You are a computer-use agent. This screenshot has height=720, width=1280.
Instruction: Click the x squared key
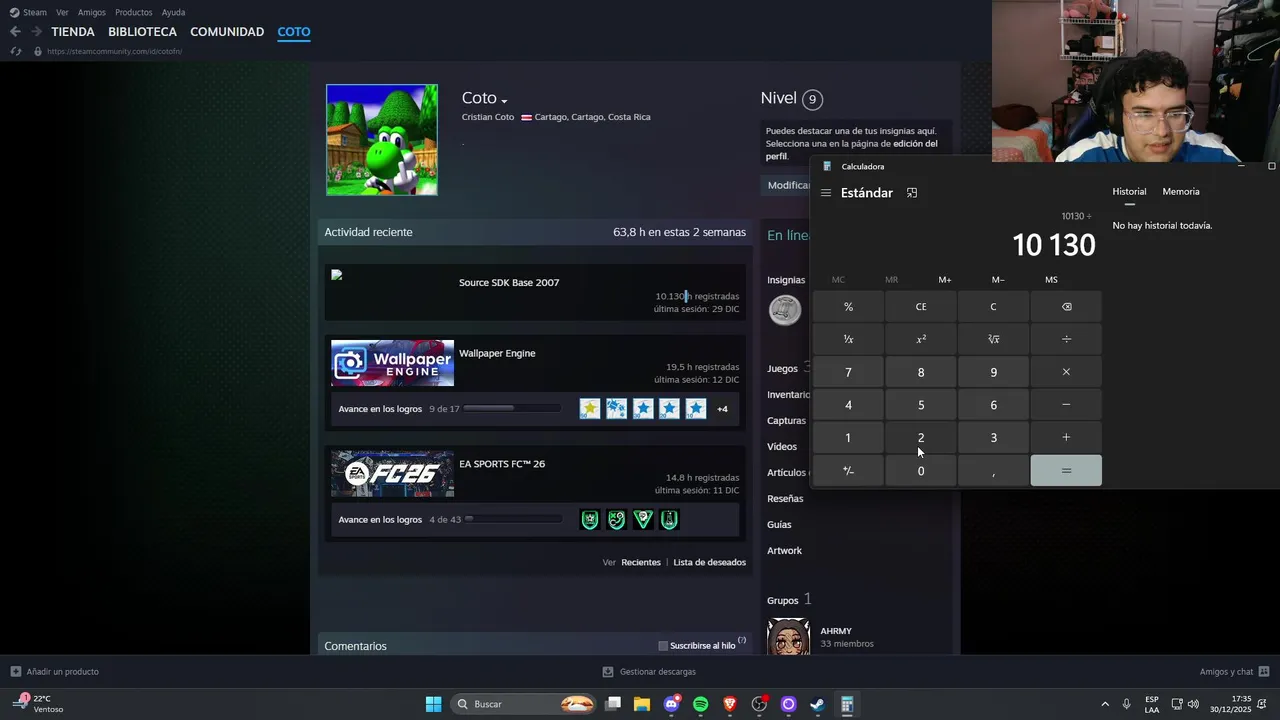pyautogui.click(x=921, y=339)
